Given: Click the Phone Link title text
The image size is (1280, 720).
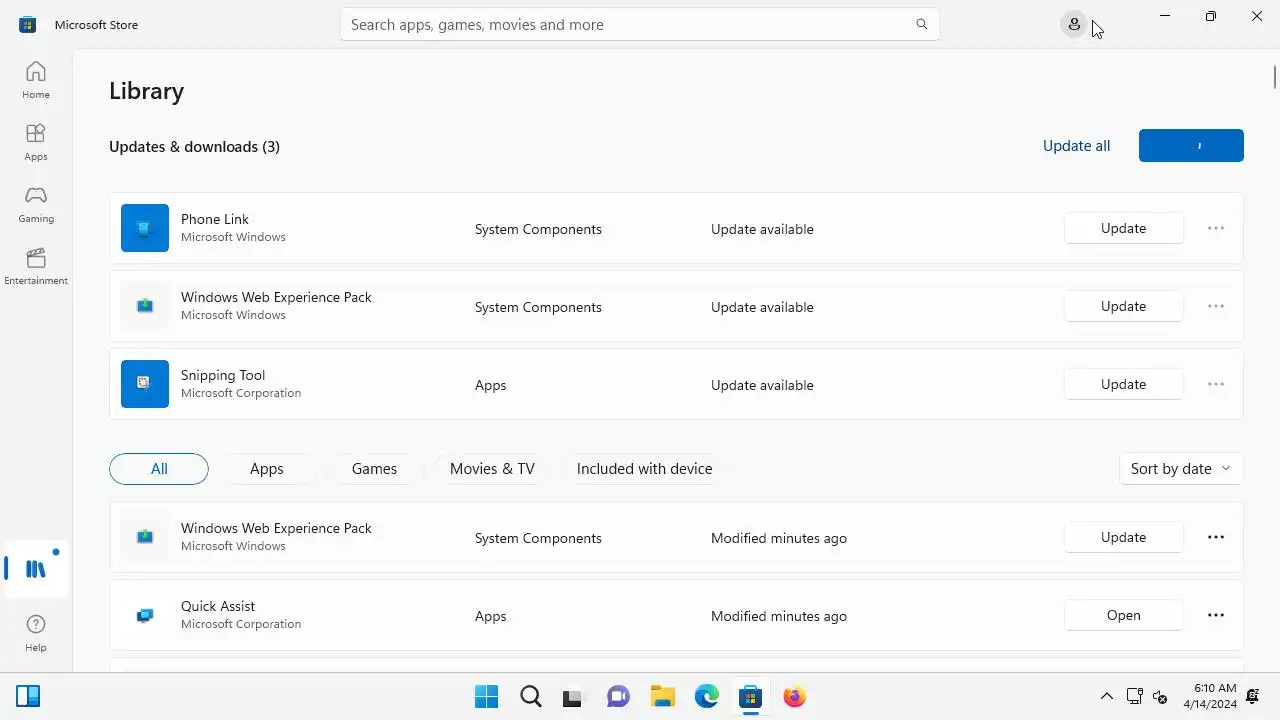Looking at the screenshot, I should click(x=215, y=219).
